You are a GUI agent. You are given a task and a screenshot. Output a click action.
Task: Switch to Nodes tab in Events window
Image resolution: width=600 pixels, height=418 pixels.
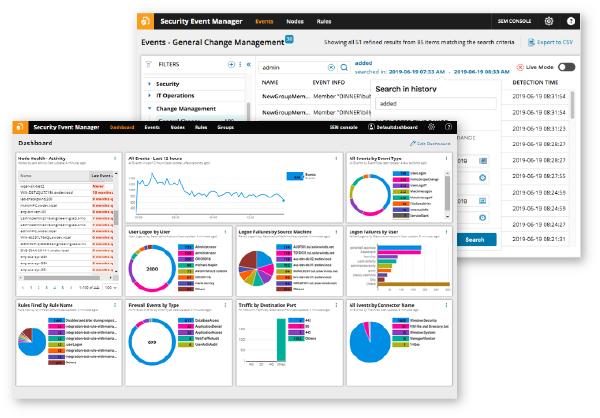pos(295,21)
